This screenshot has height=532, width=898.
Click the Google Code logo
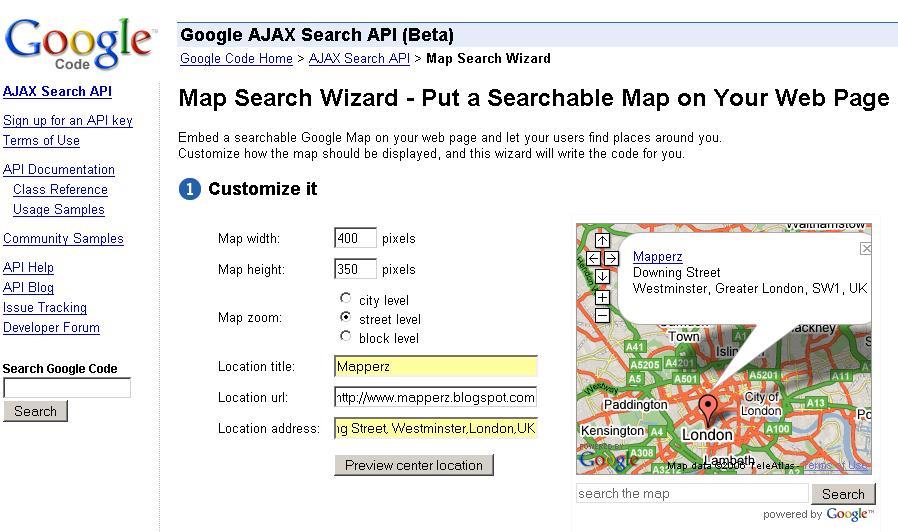(80, 43)
